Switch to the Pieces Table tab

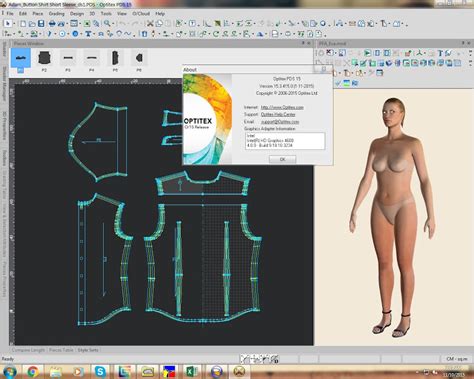[x=61, y=350]
